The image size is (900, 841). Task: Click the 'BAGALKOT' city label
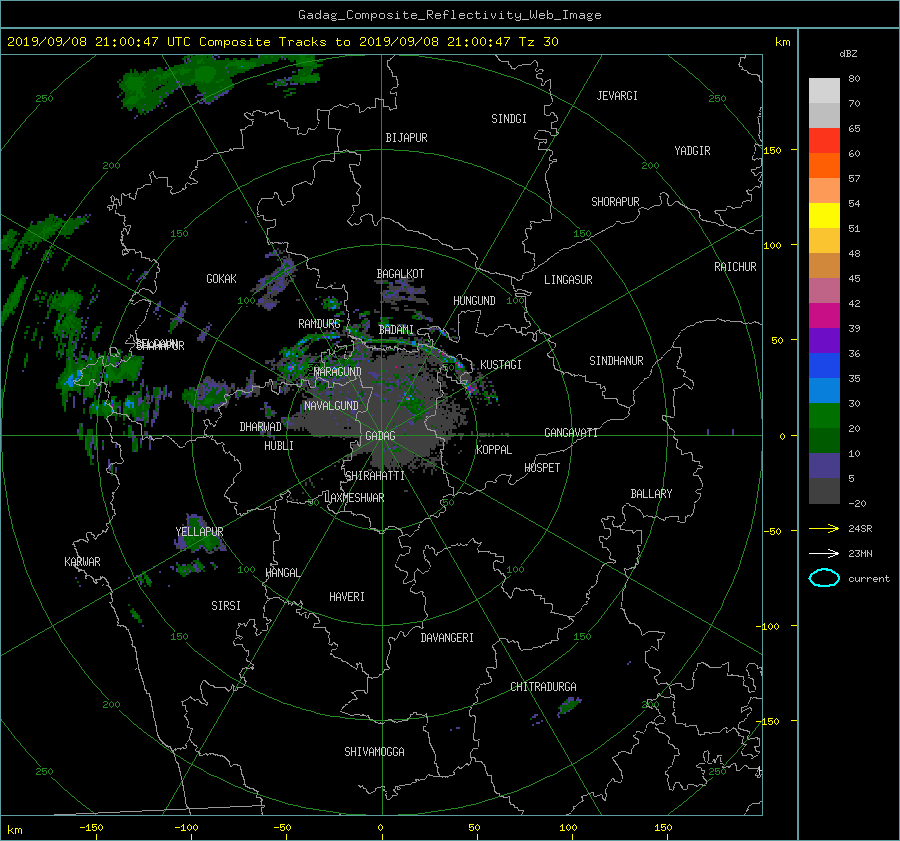pyautogui.click(x=400, y=274)
